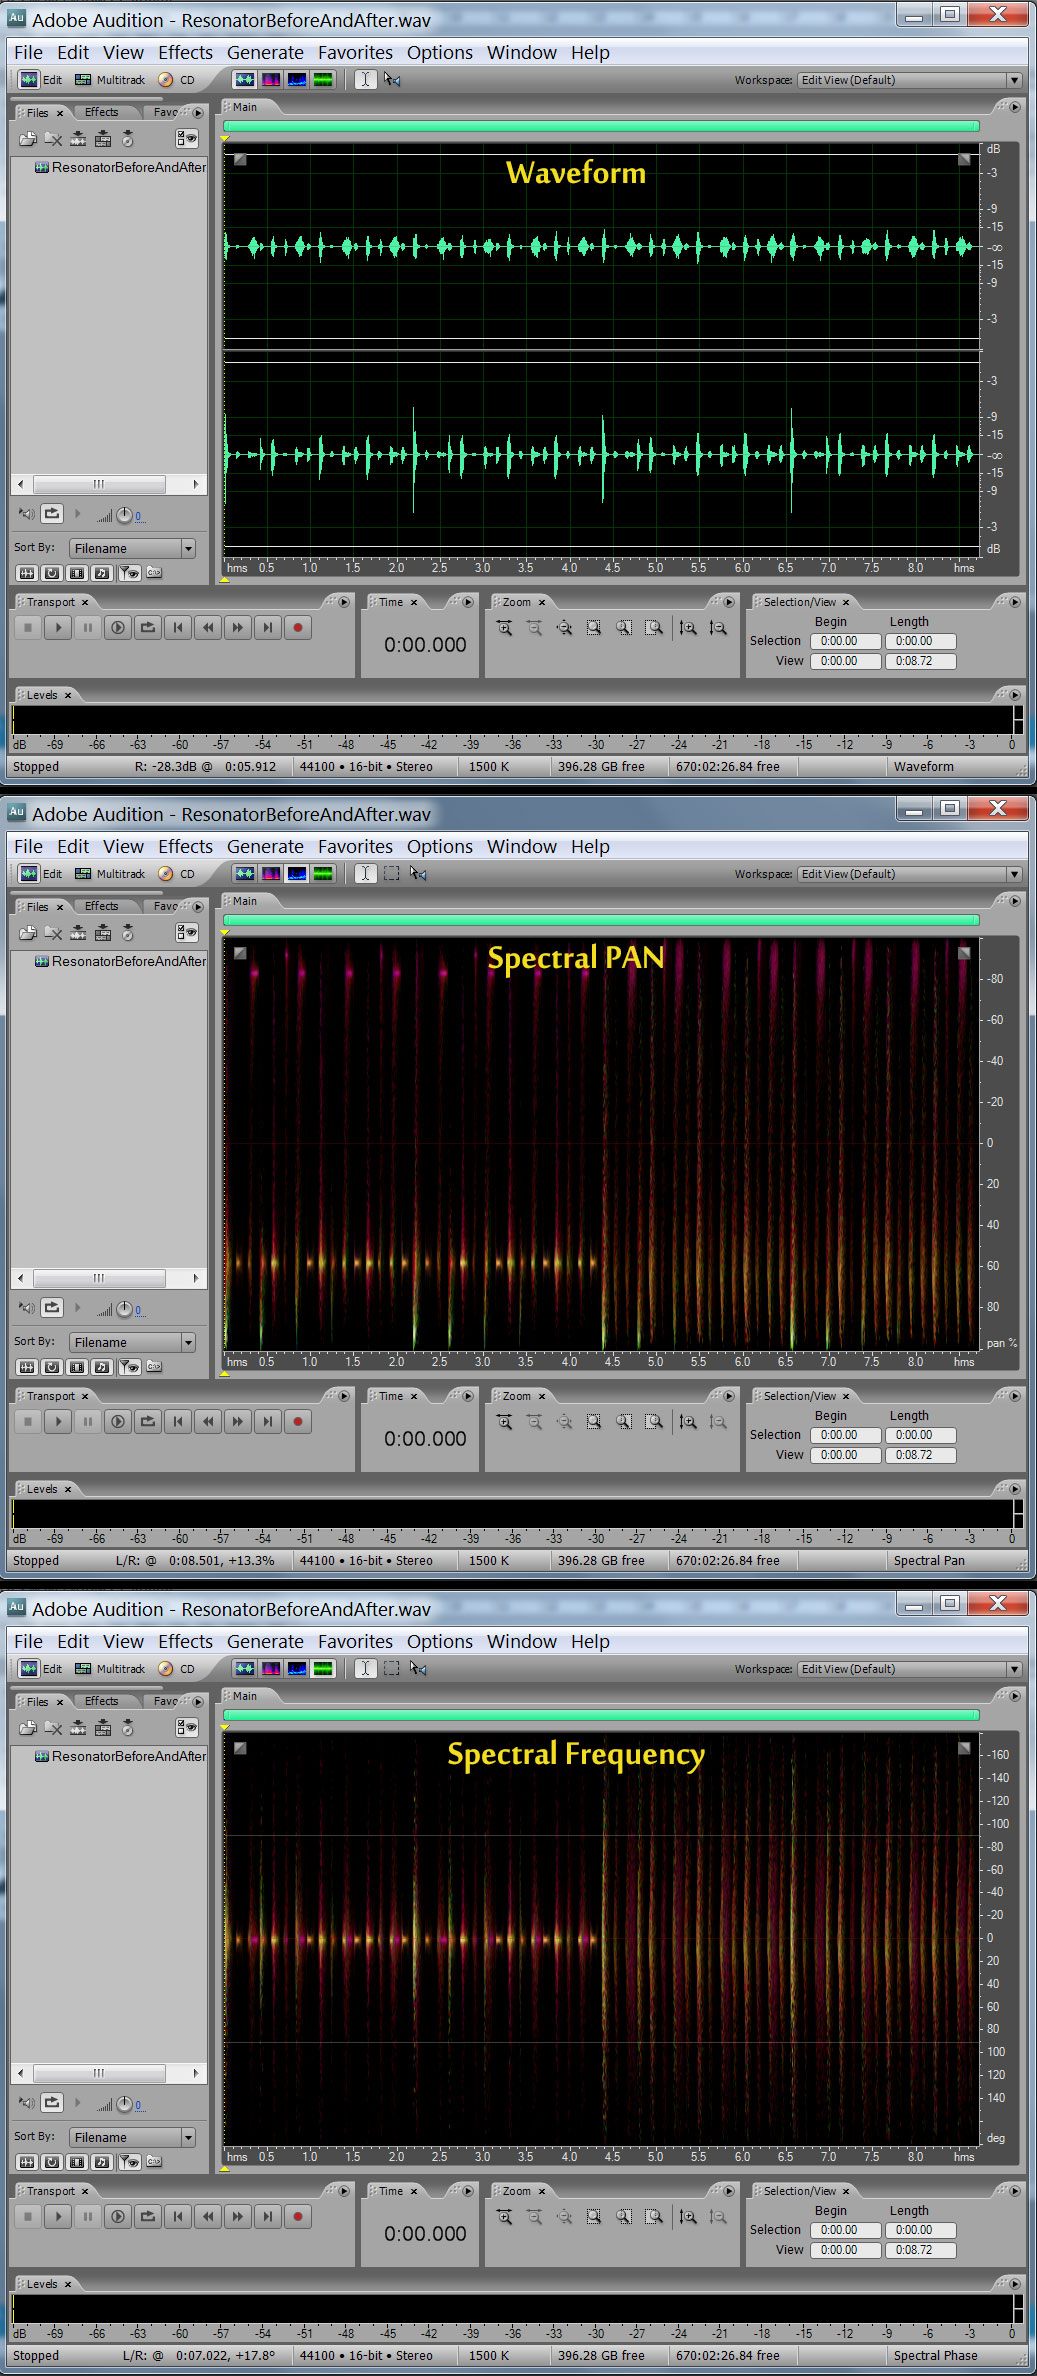
Task: Click Close File icon in middle Files panel
Action: click(53, 933)
